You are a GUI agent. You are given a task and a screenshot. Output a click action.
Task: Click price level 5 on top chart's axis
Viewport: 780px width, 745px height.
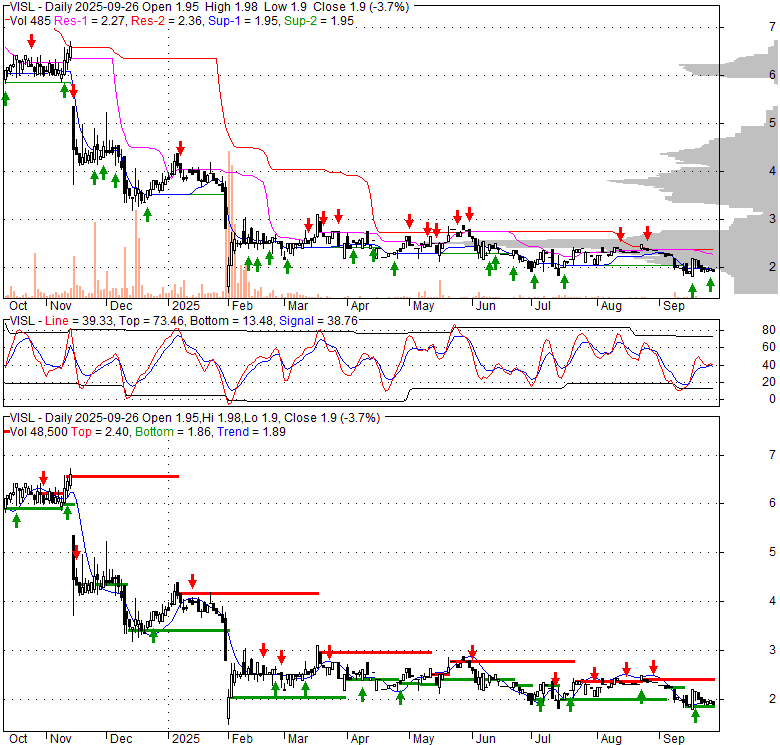pos(772,122)
